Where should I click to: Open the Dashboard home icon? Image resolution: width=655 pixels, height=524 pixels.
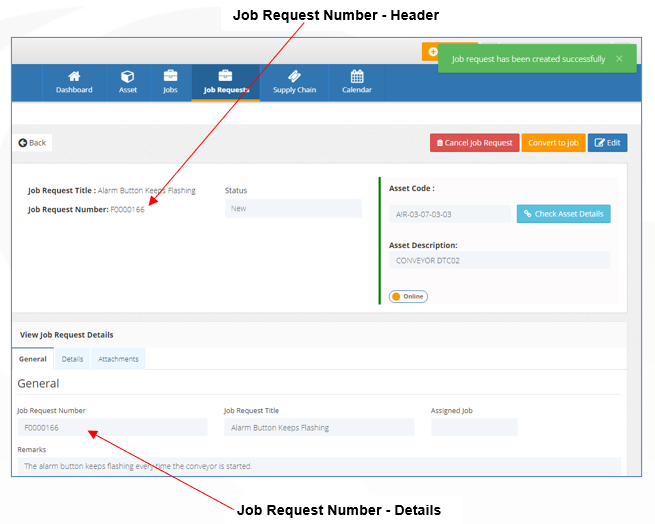(x=74, y=76)
